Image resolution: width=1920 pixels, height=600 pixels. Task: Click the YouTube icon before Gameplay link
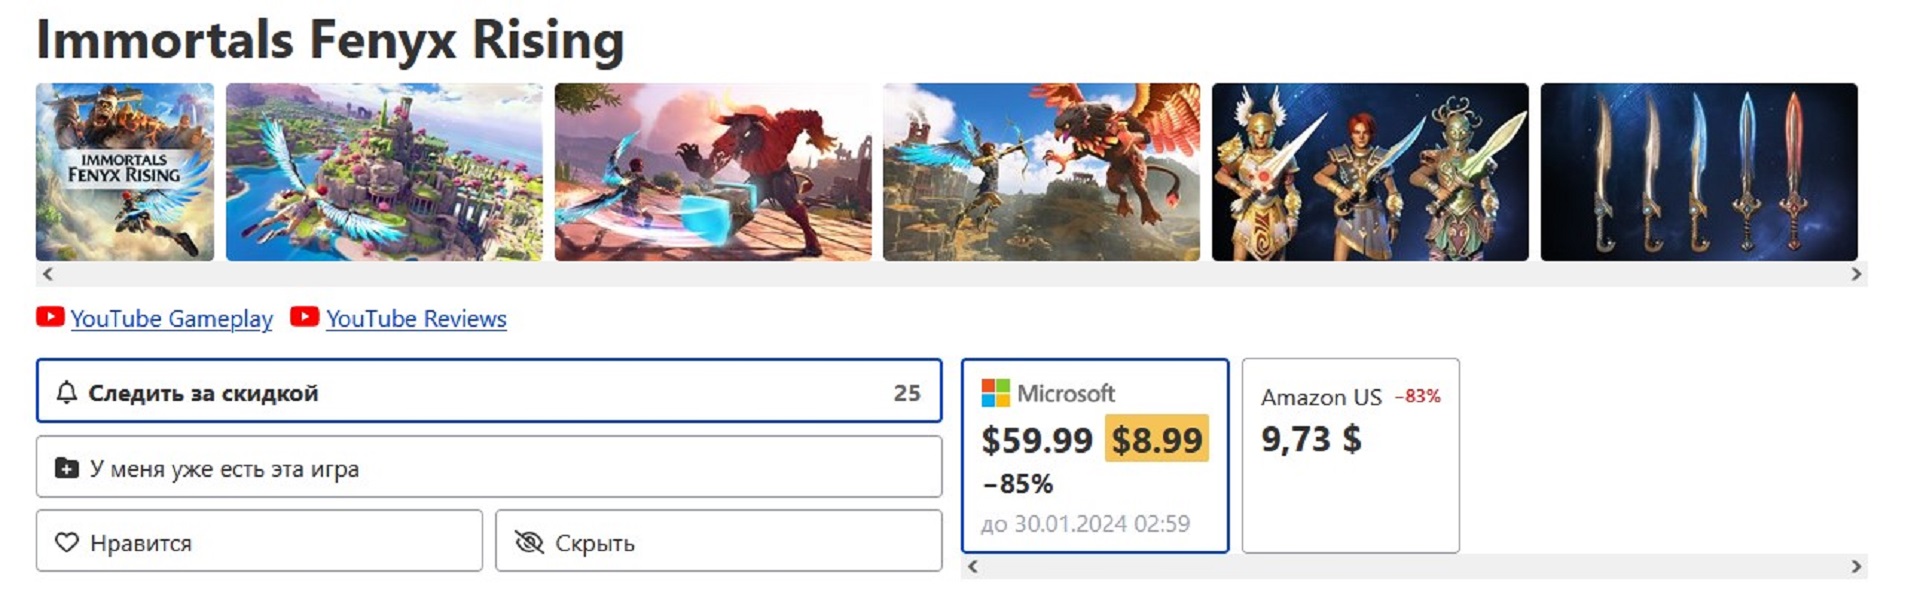pos(50,317)
